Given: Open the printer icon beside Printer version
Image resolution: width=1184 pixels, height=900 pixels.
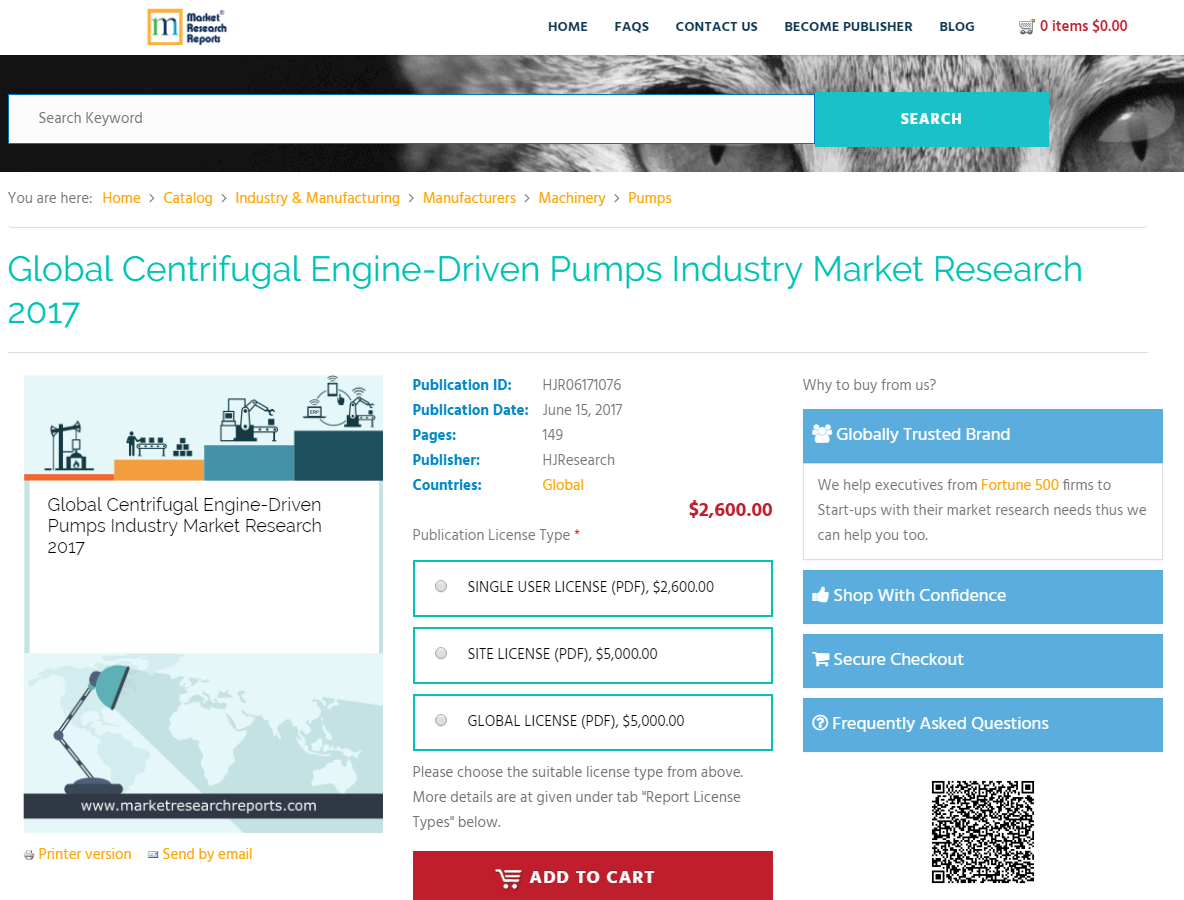Looking at the screenshot, I should [x=29, y=855].
